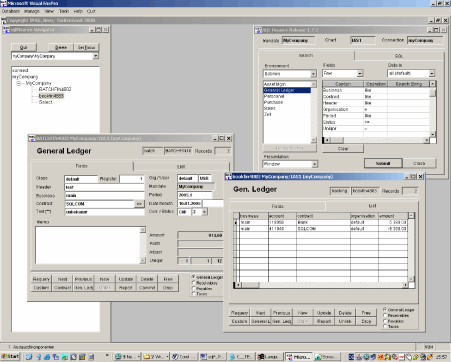Image resolution: width=451 pixels, height=362 pixels.
Task: Open the Fields dropdown showing Few
Action: 360,73
